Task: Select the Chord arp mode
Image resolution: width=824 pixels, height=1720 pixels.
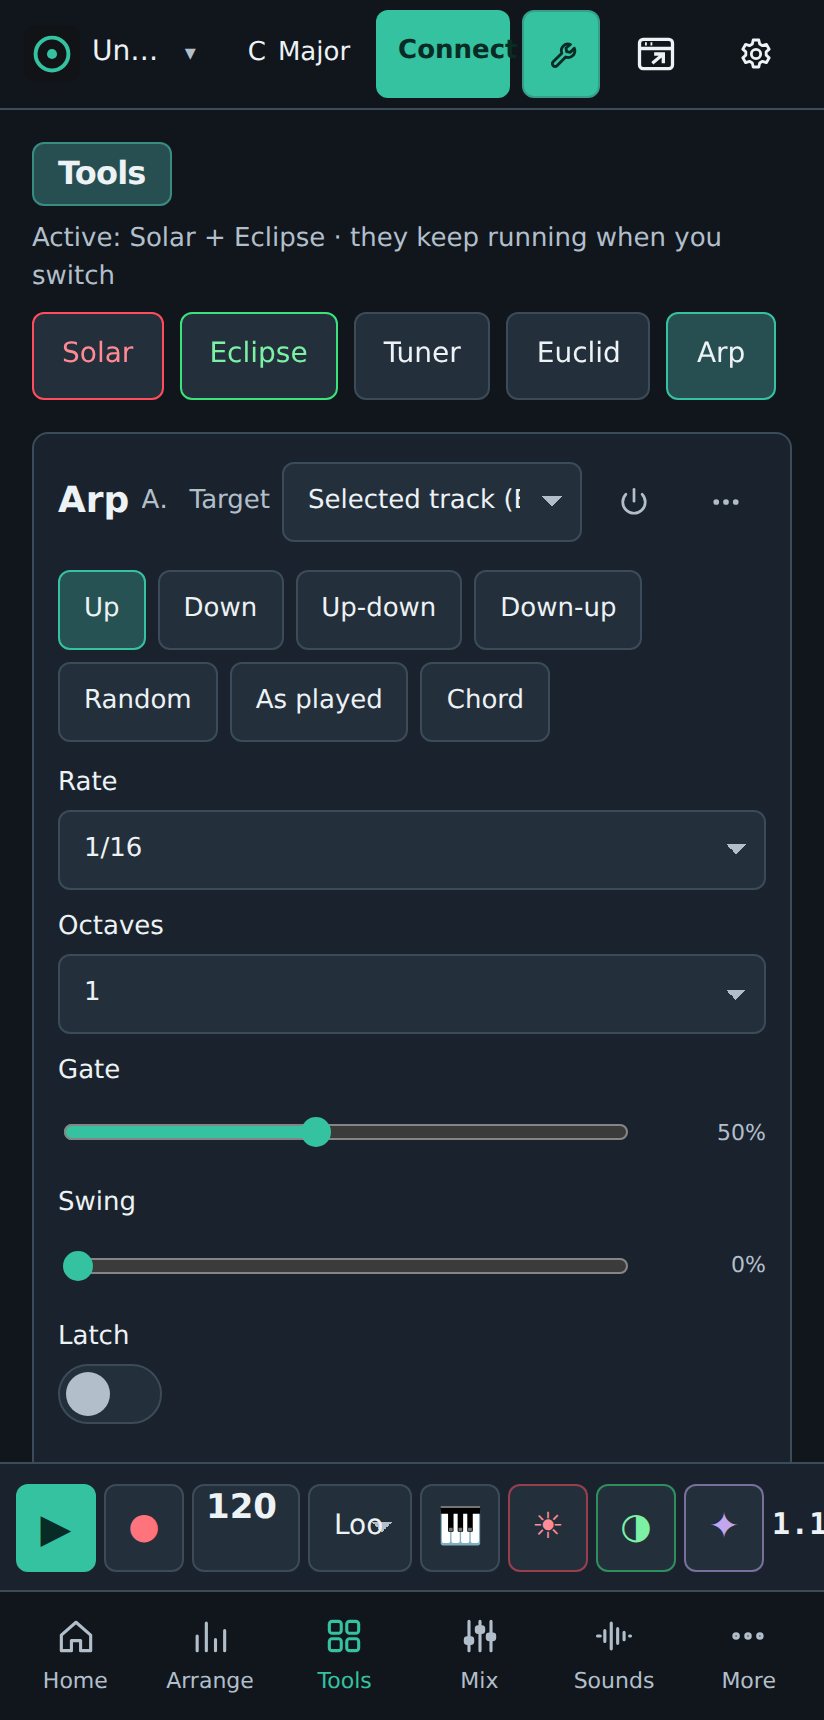Action: tap(485, 702)
